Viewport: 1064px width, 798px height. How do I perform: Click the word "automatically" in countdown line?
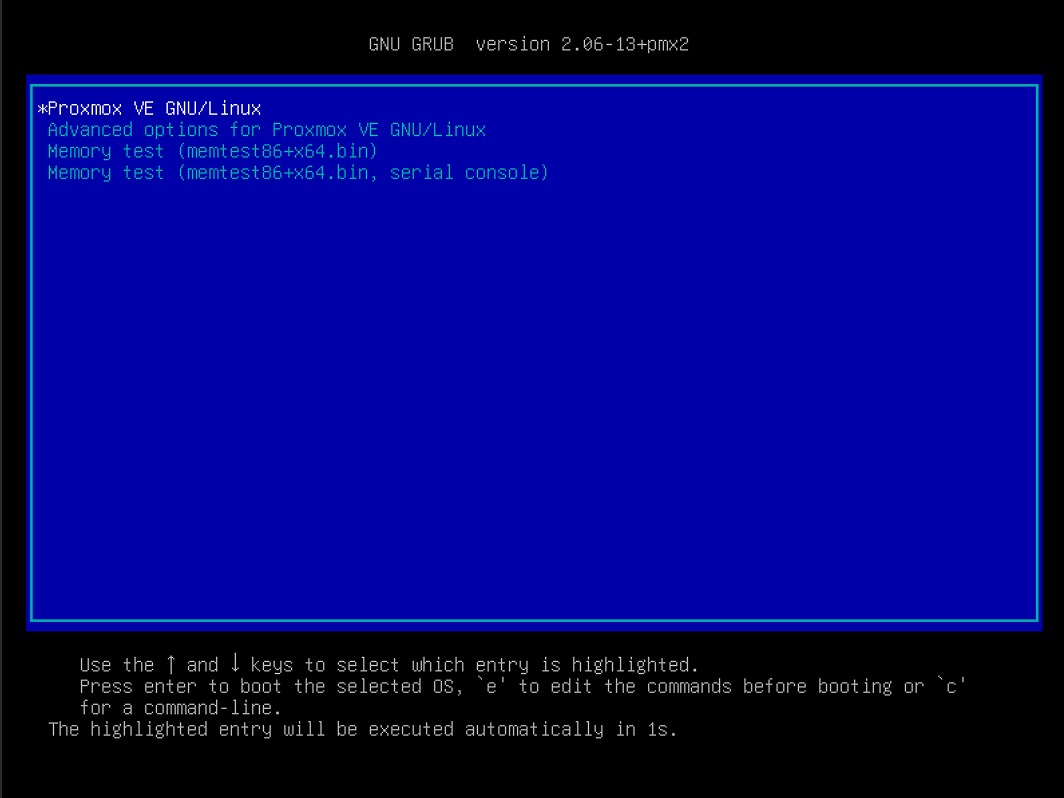534,729
